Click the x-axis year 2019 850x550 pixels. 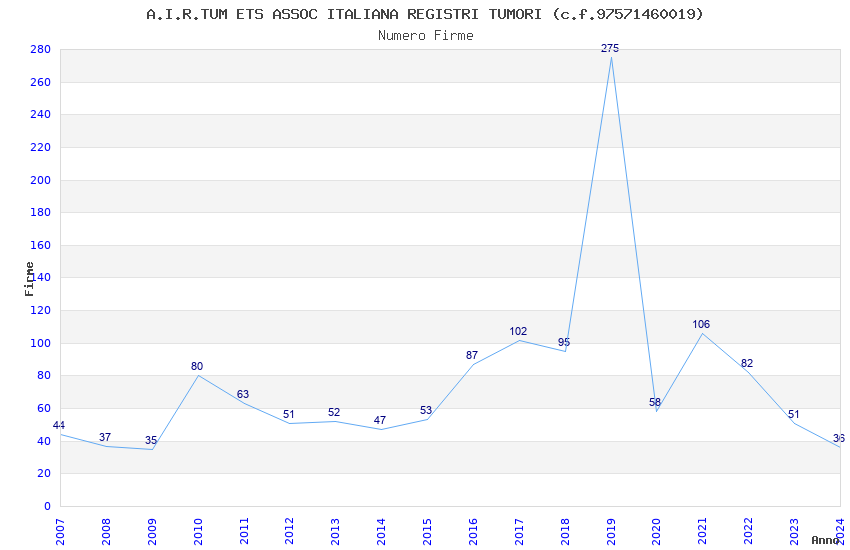(611, 532)
